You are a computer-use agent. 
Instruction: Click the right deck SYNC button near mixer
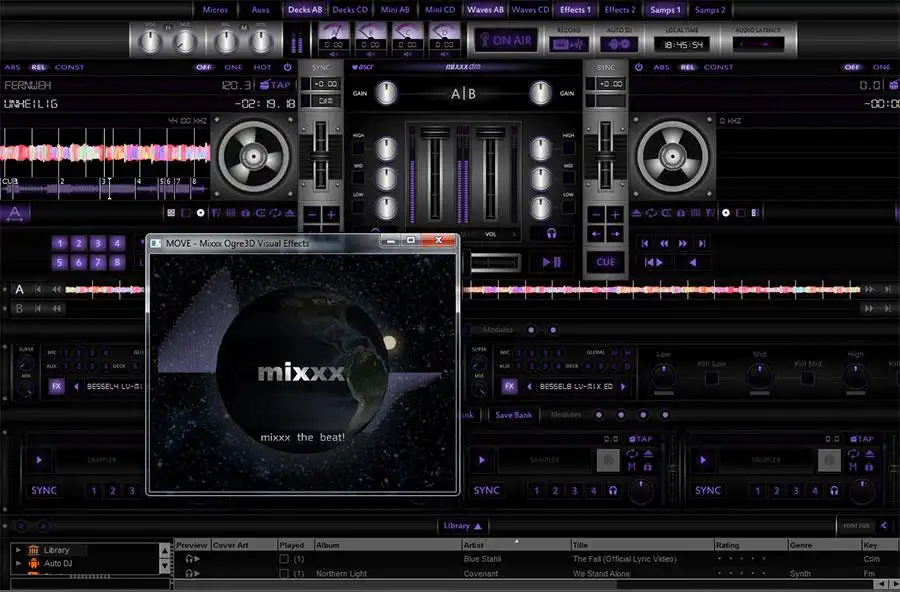(606, 67)
